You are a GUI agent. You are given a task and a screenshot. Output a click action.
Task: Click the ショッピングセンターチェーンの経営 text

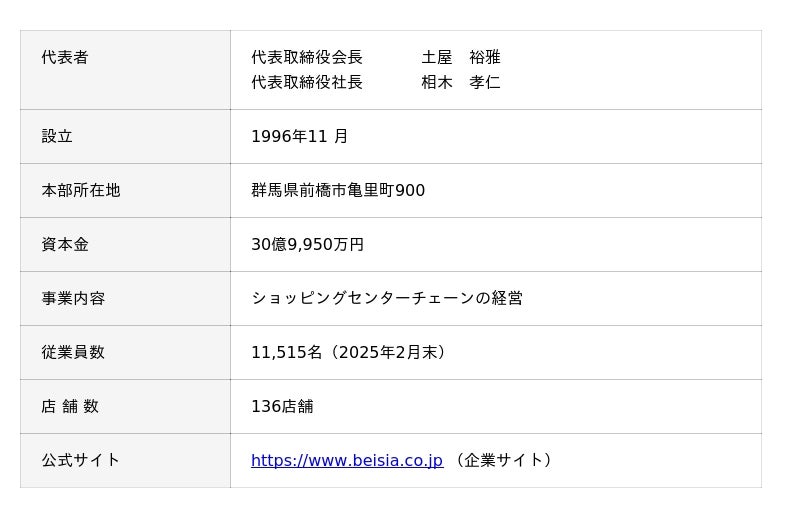pos(387,299)
